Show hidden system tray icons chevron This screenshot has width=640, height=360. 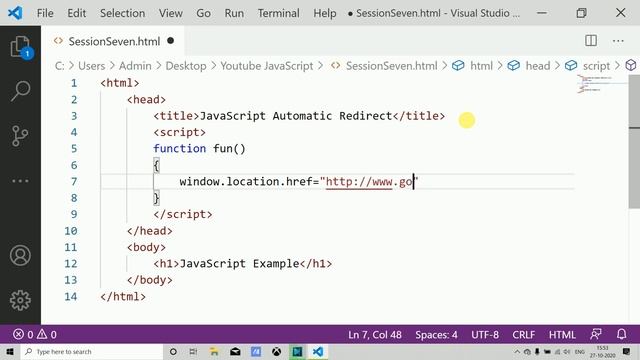[x=517, y=351]
